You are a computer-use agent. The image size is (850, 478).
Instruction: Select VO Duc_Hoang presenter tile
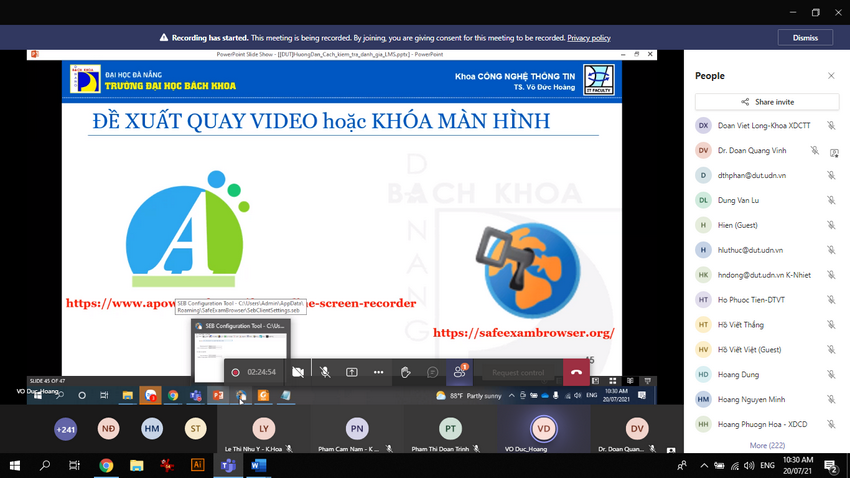[544, 429]
